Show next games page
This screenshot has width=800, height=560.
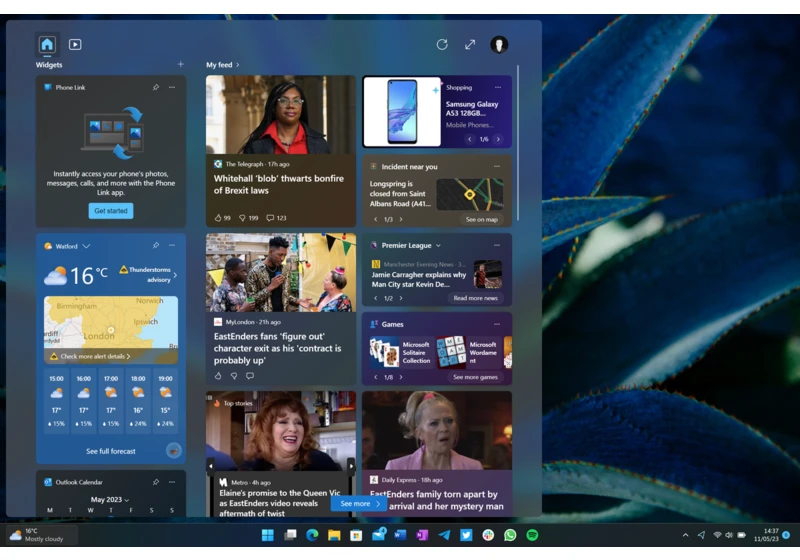tap(401, 377)
